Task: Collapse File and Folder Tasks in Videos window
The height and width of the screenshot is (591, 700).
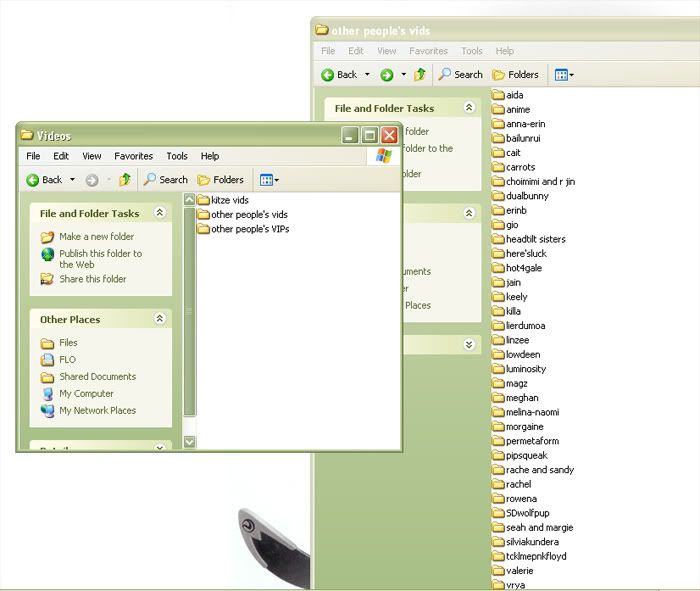Action: point(160,212)
